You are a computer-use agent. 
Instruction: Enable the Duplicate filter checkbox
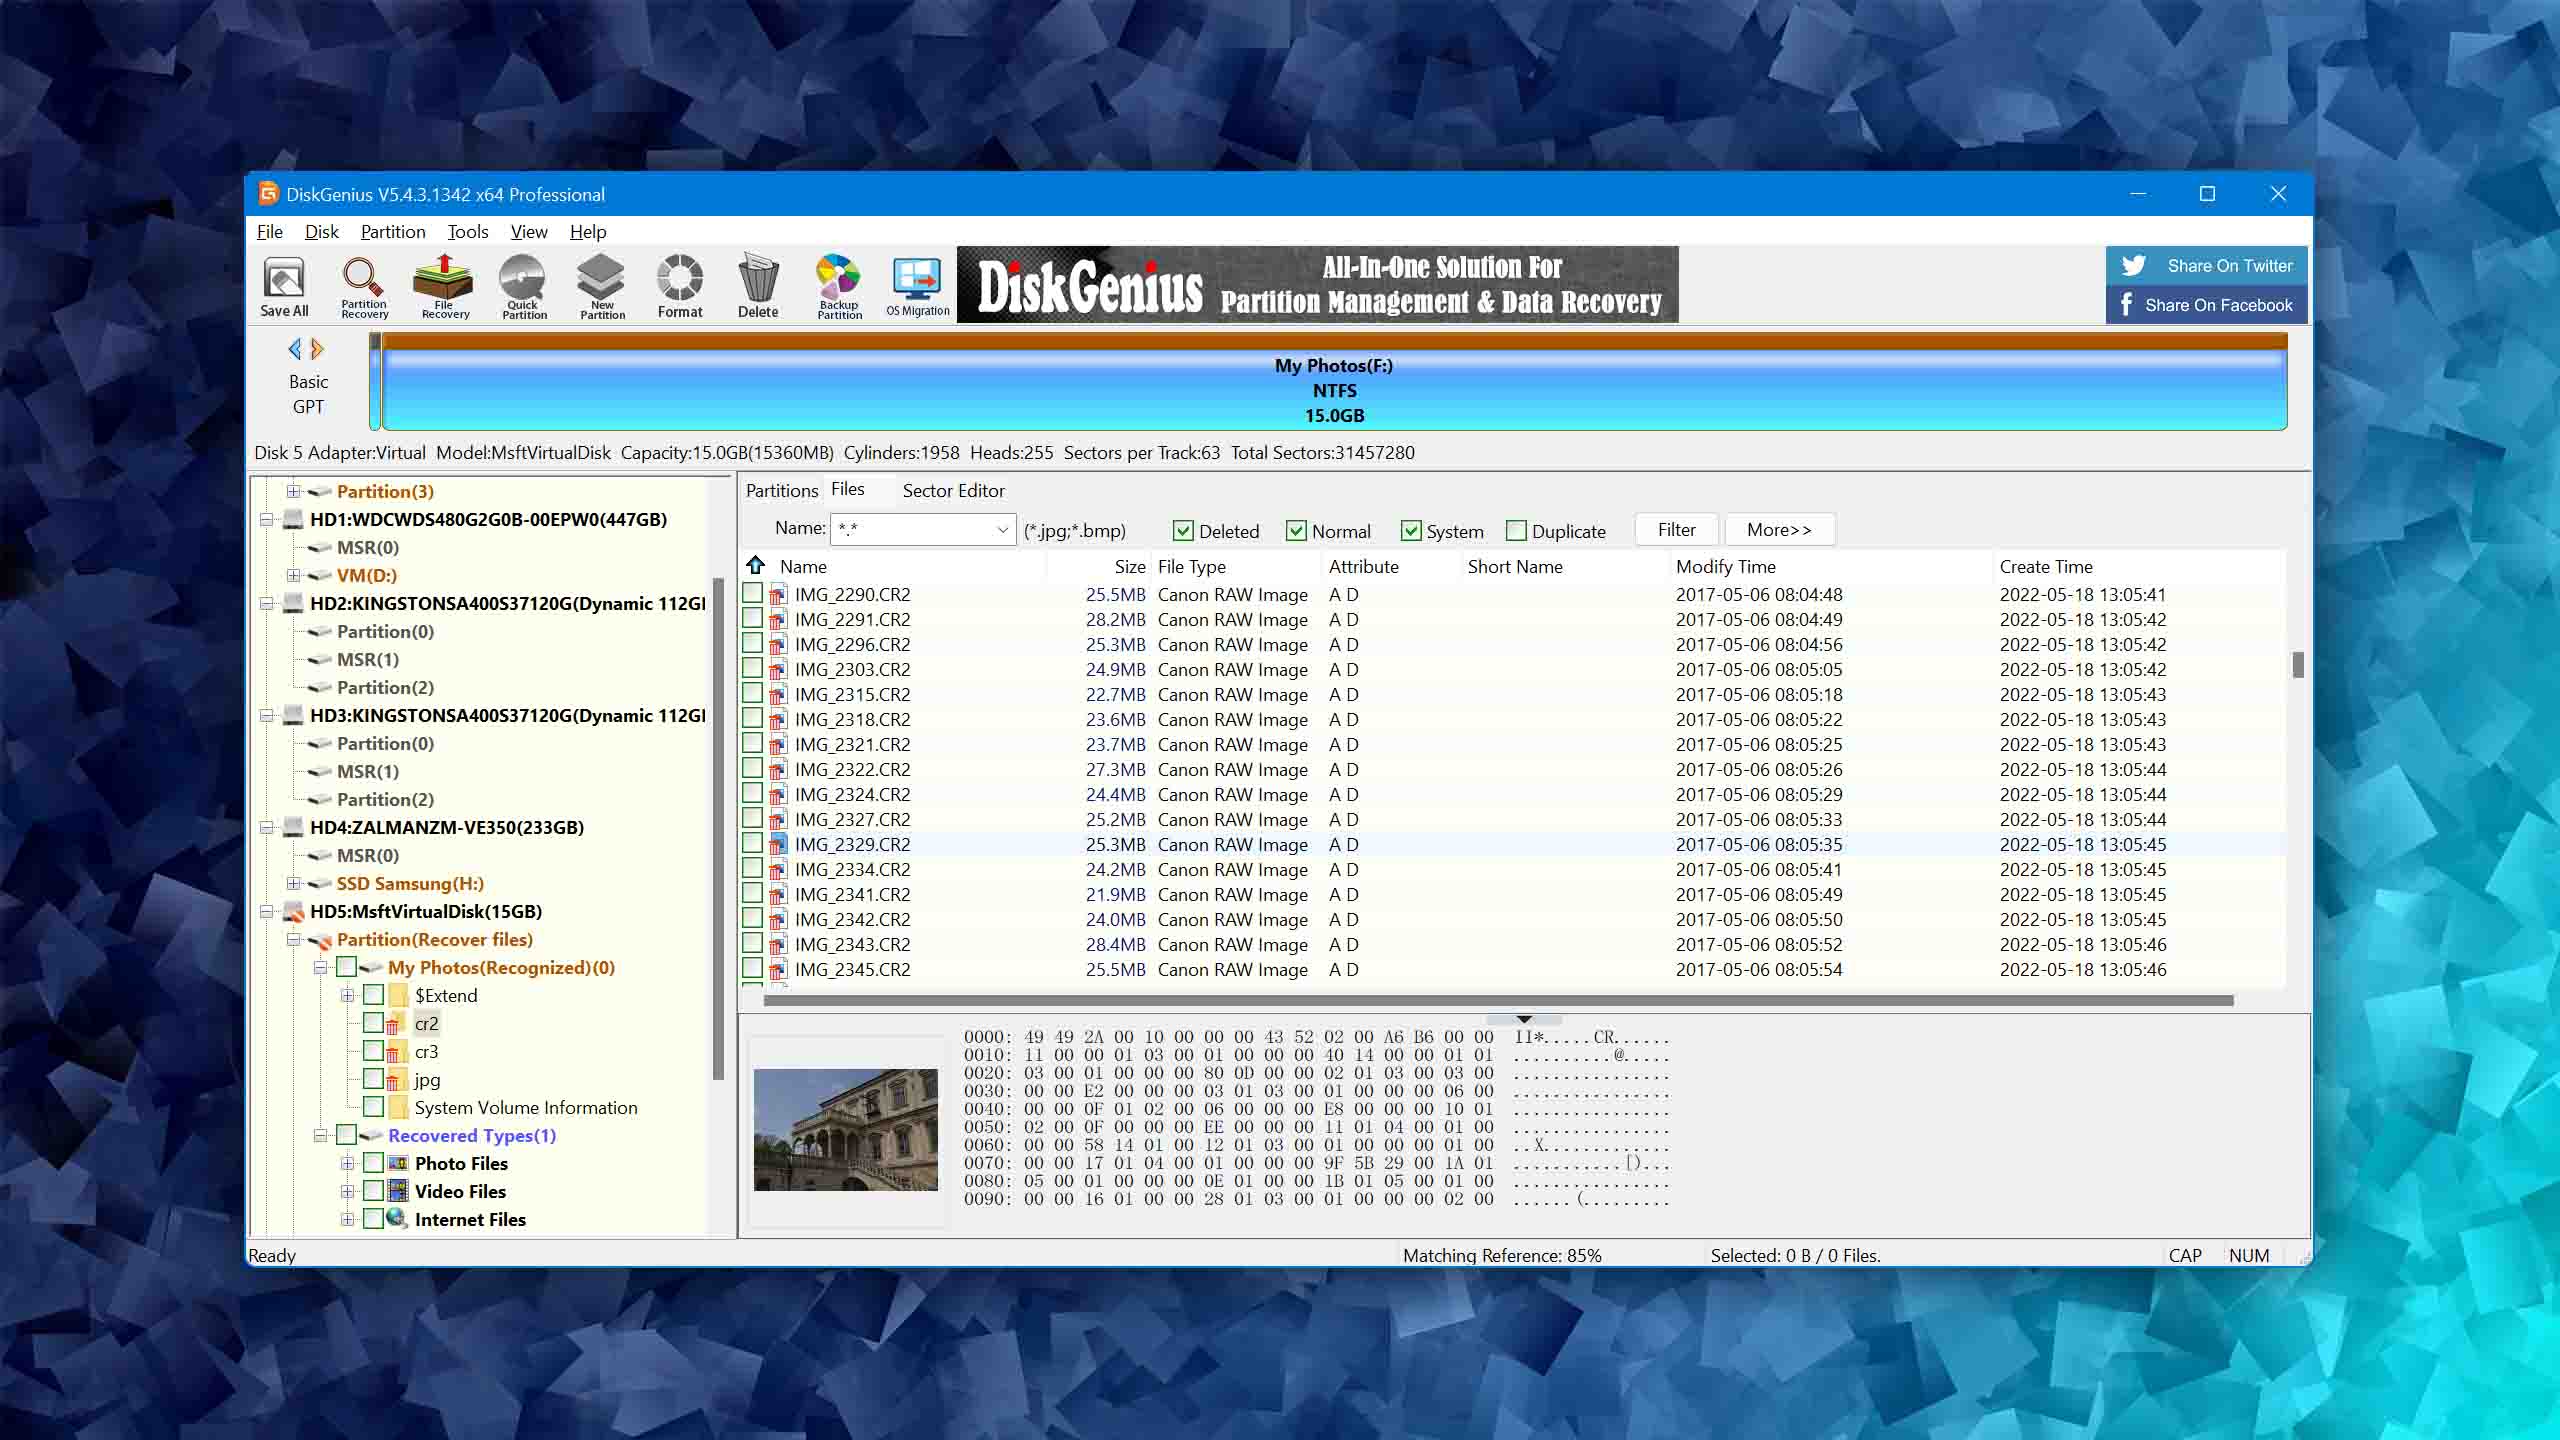tap(1516, 531)
